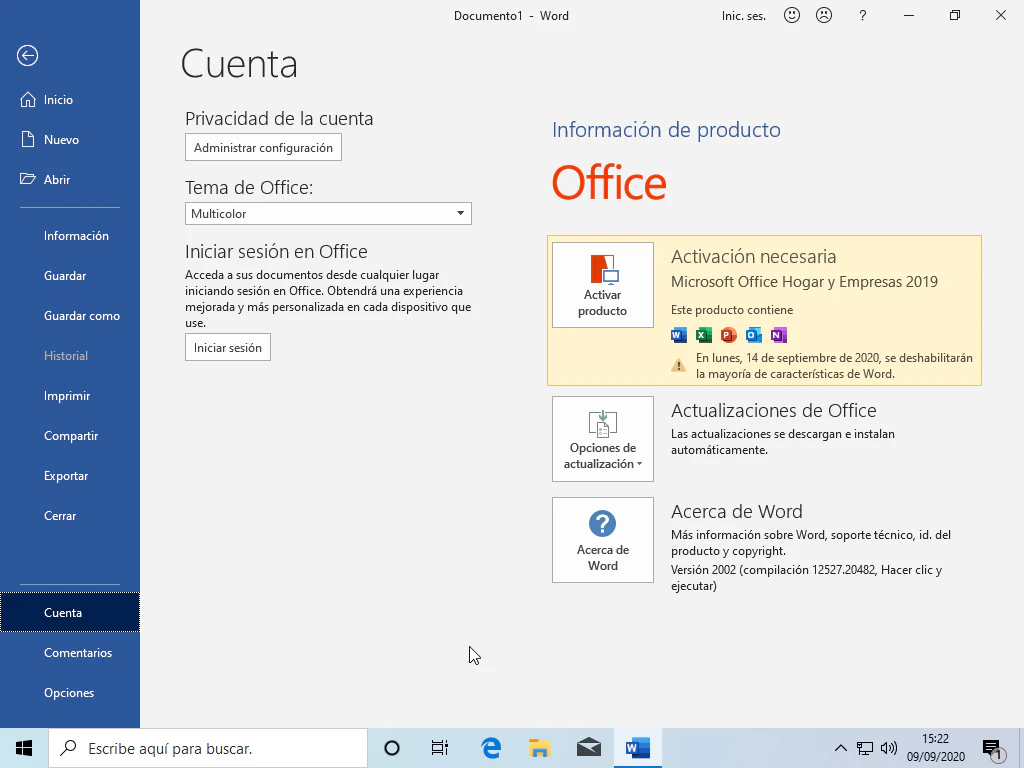
Task: Click the smiley face feedback icon
Action: [x=792, y=15]
